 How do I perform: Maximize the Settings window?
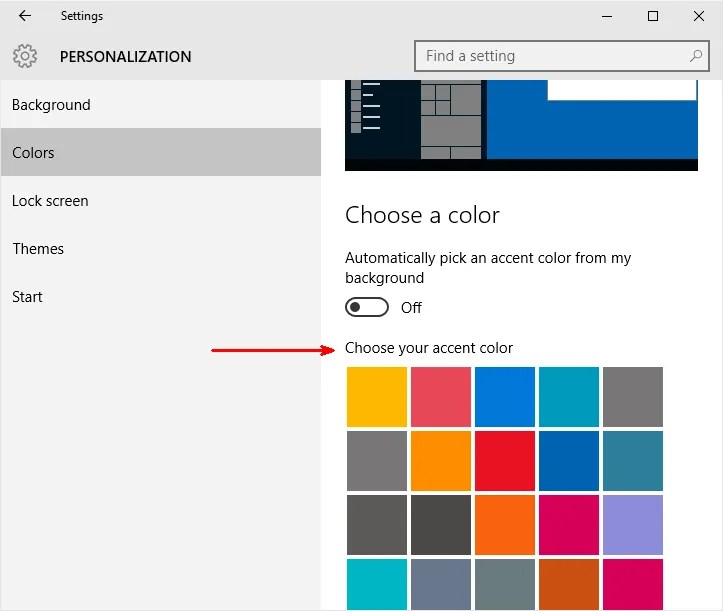point(653,16)
